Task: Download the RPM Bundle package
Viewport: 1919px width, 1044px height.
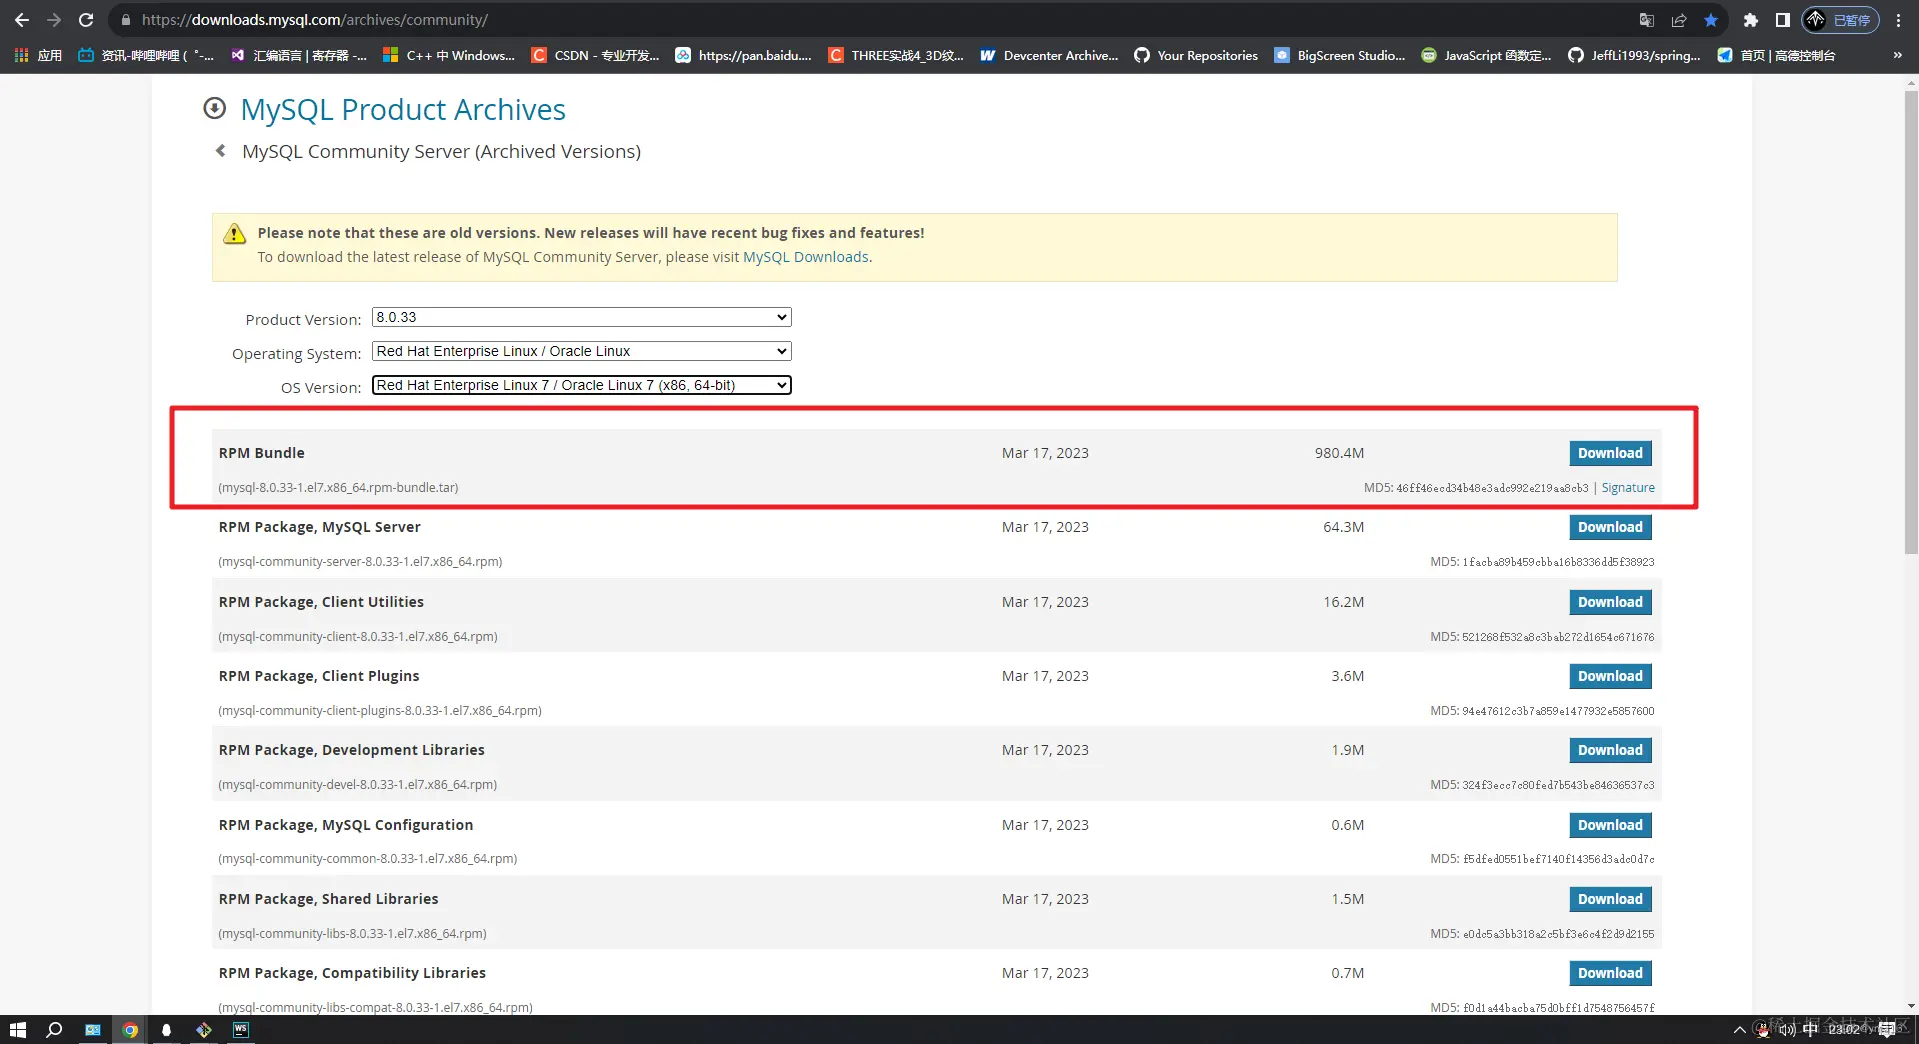Action: (x=1610, y=453)
